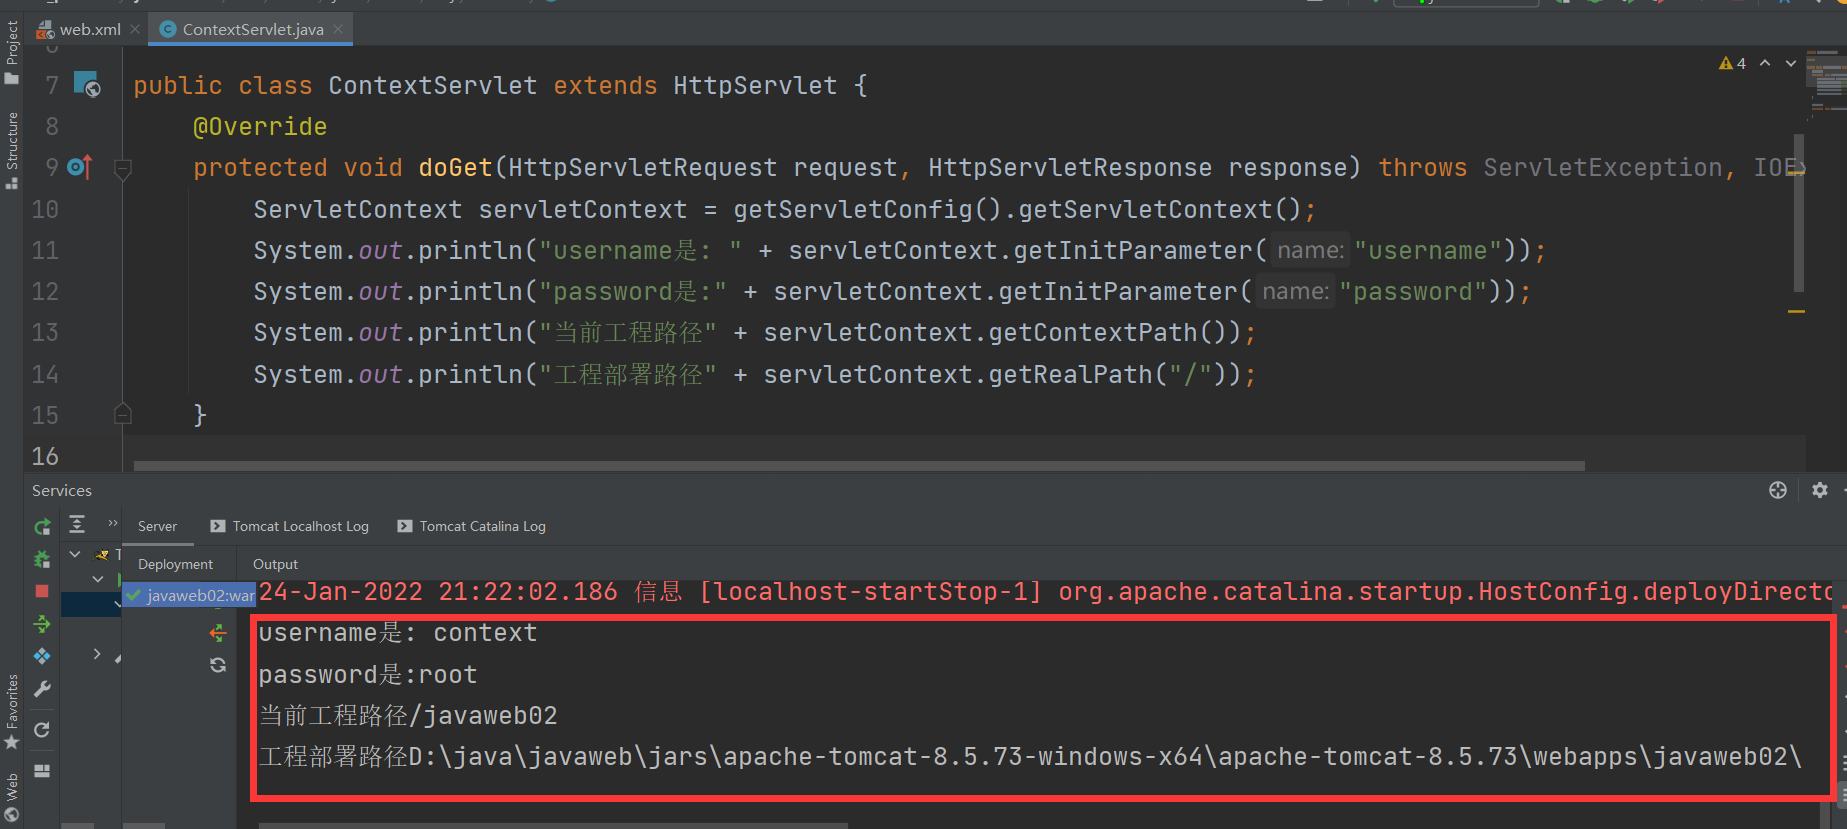This screenshot has width=1847, height=829.
Task: Click the override method gutter icon on line 9
Action: (x=80, y=167)
